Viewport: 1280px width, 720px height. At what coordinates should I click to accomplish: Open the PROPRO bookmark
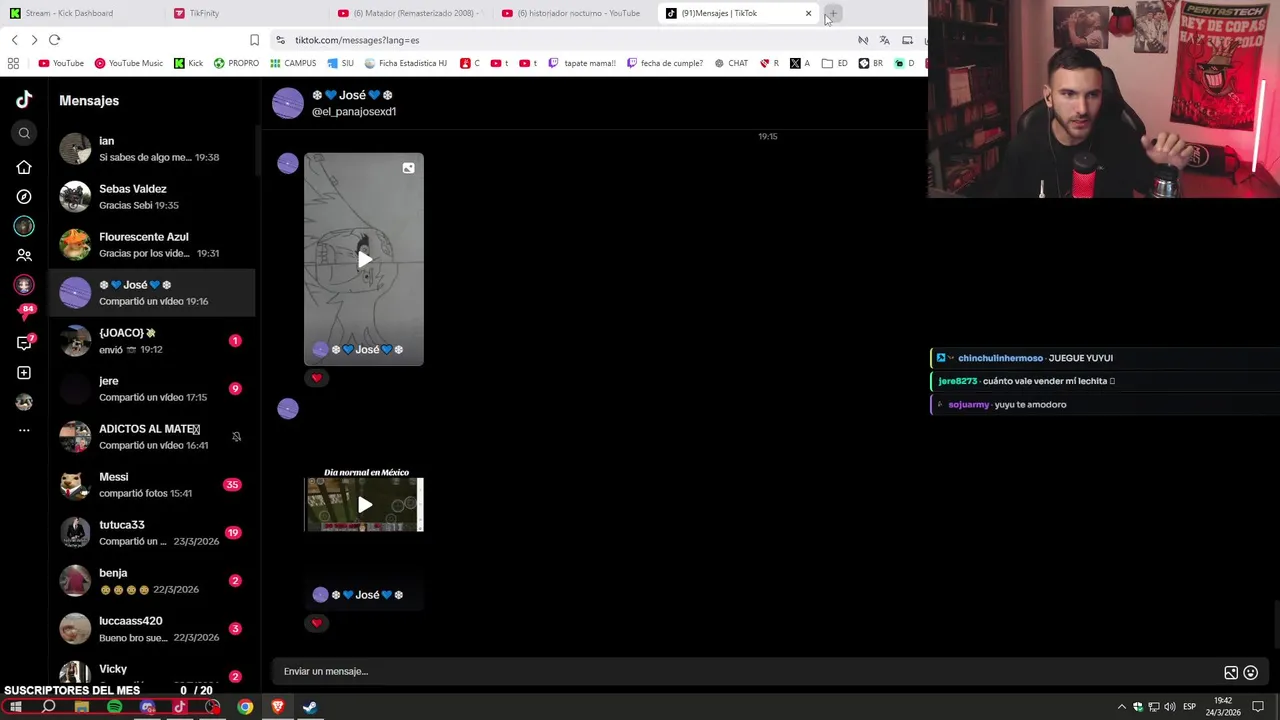point(236,63)
